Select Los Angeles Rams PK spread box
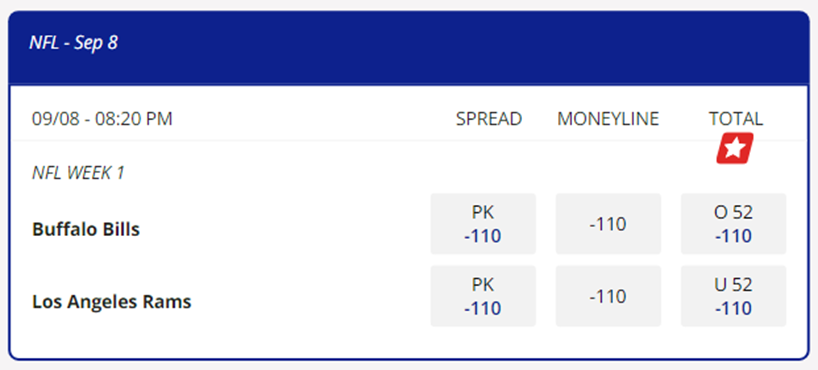The height and width of the screenshot is (370, 818). tap(483, 296)
